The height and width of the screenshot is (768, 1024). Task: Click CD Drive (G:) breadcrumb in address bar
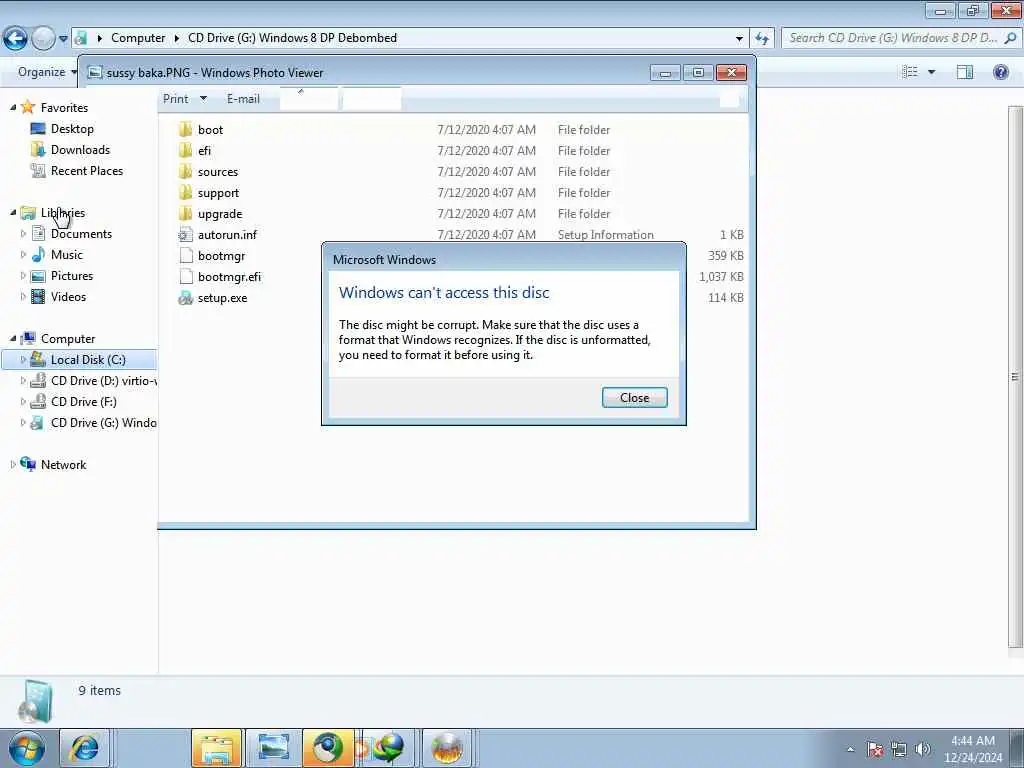click(x=292, y=38)
